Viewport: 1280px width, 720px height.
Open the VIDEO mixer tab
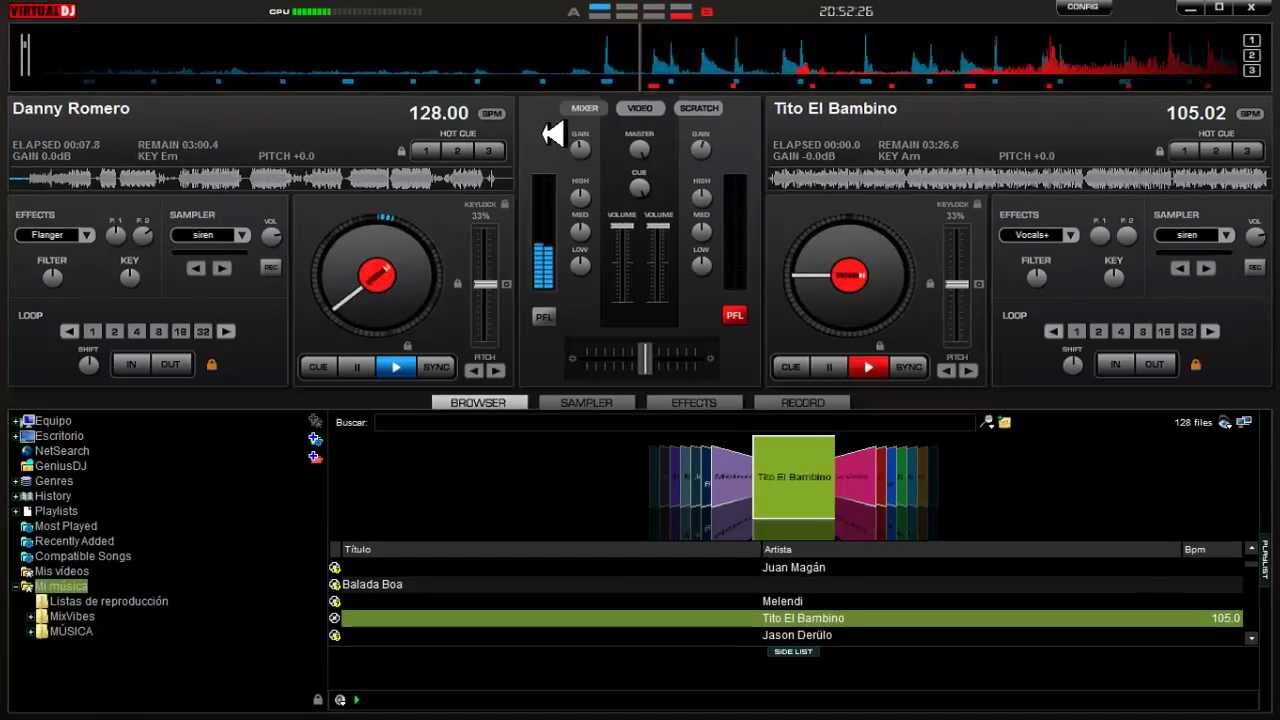(640, 108)
